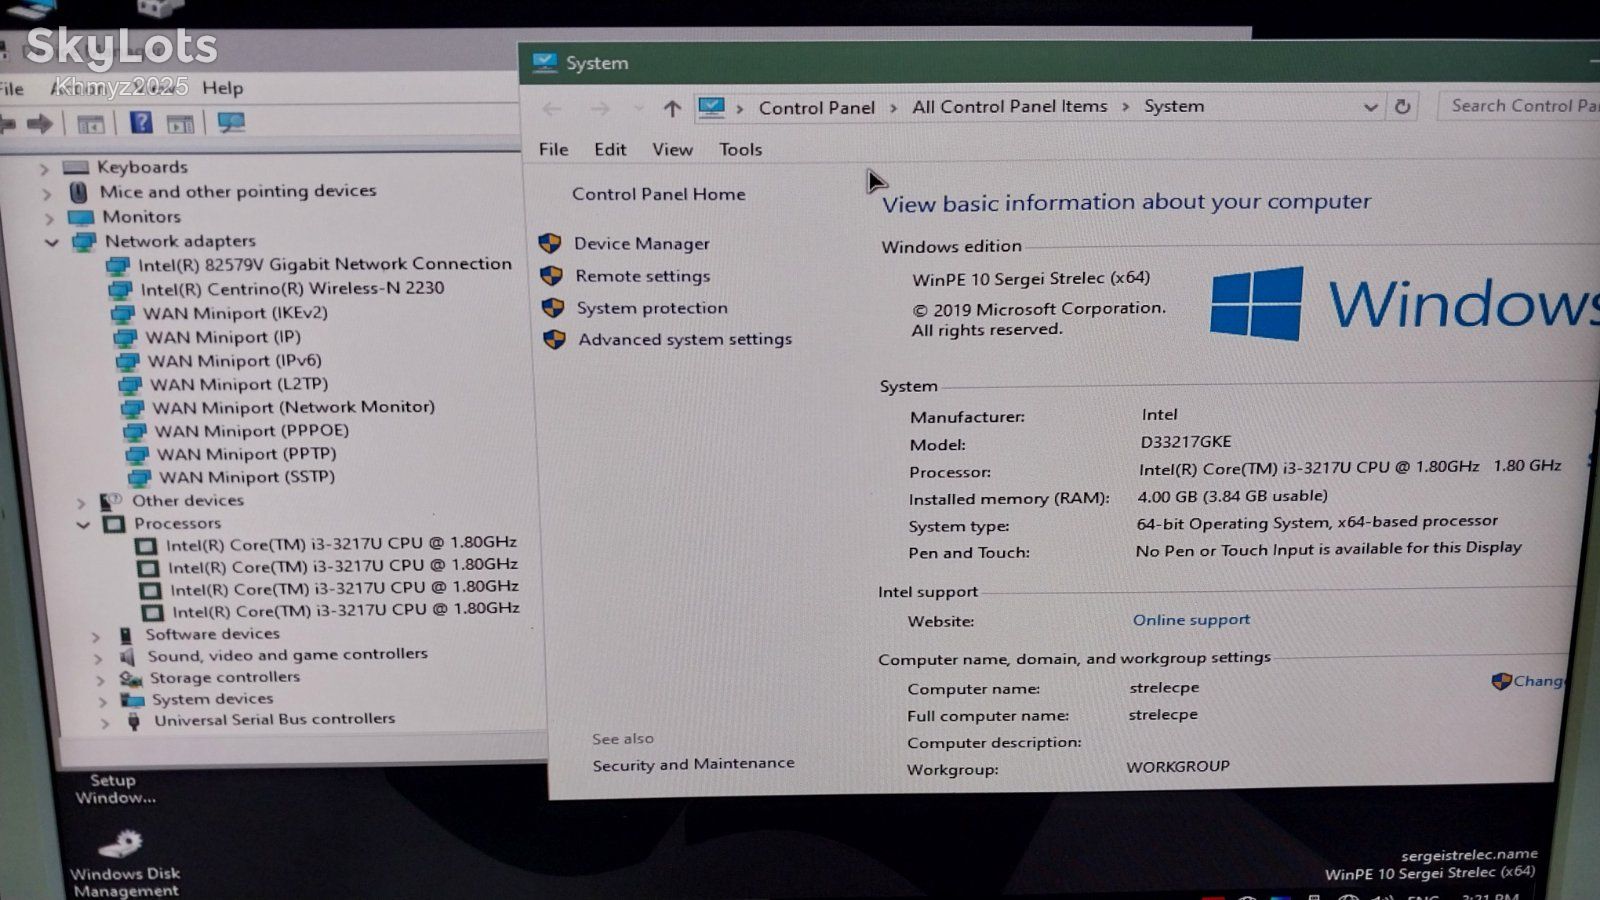Screen dimensions: 1600x900
Task: Collapse the Processors node
Action: 83,524
